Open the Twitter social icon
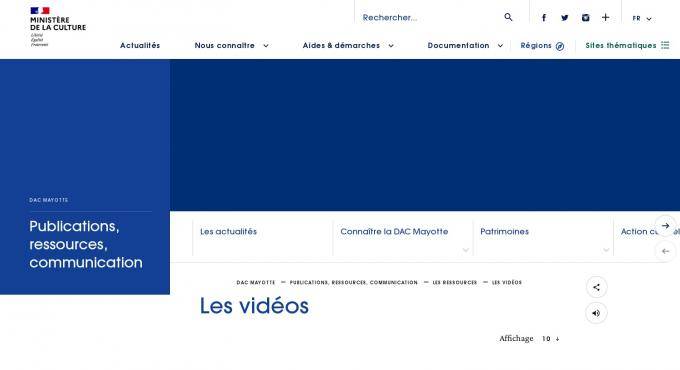 (564, 18)
